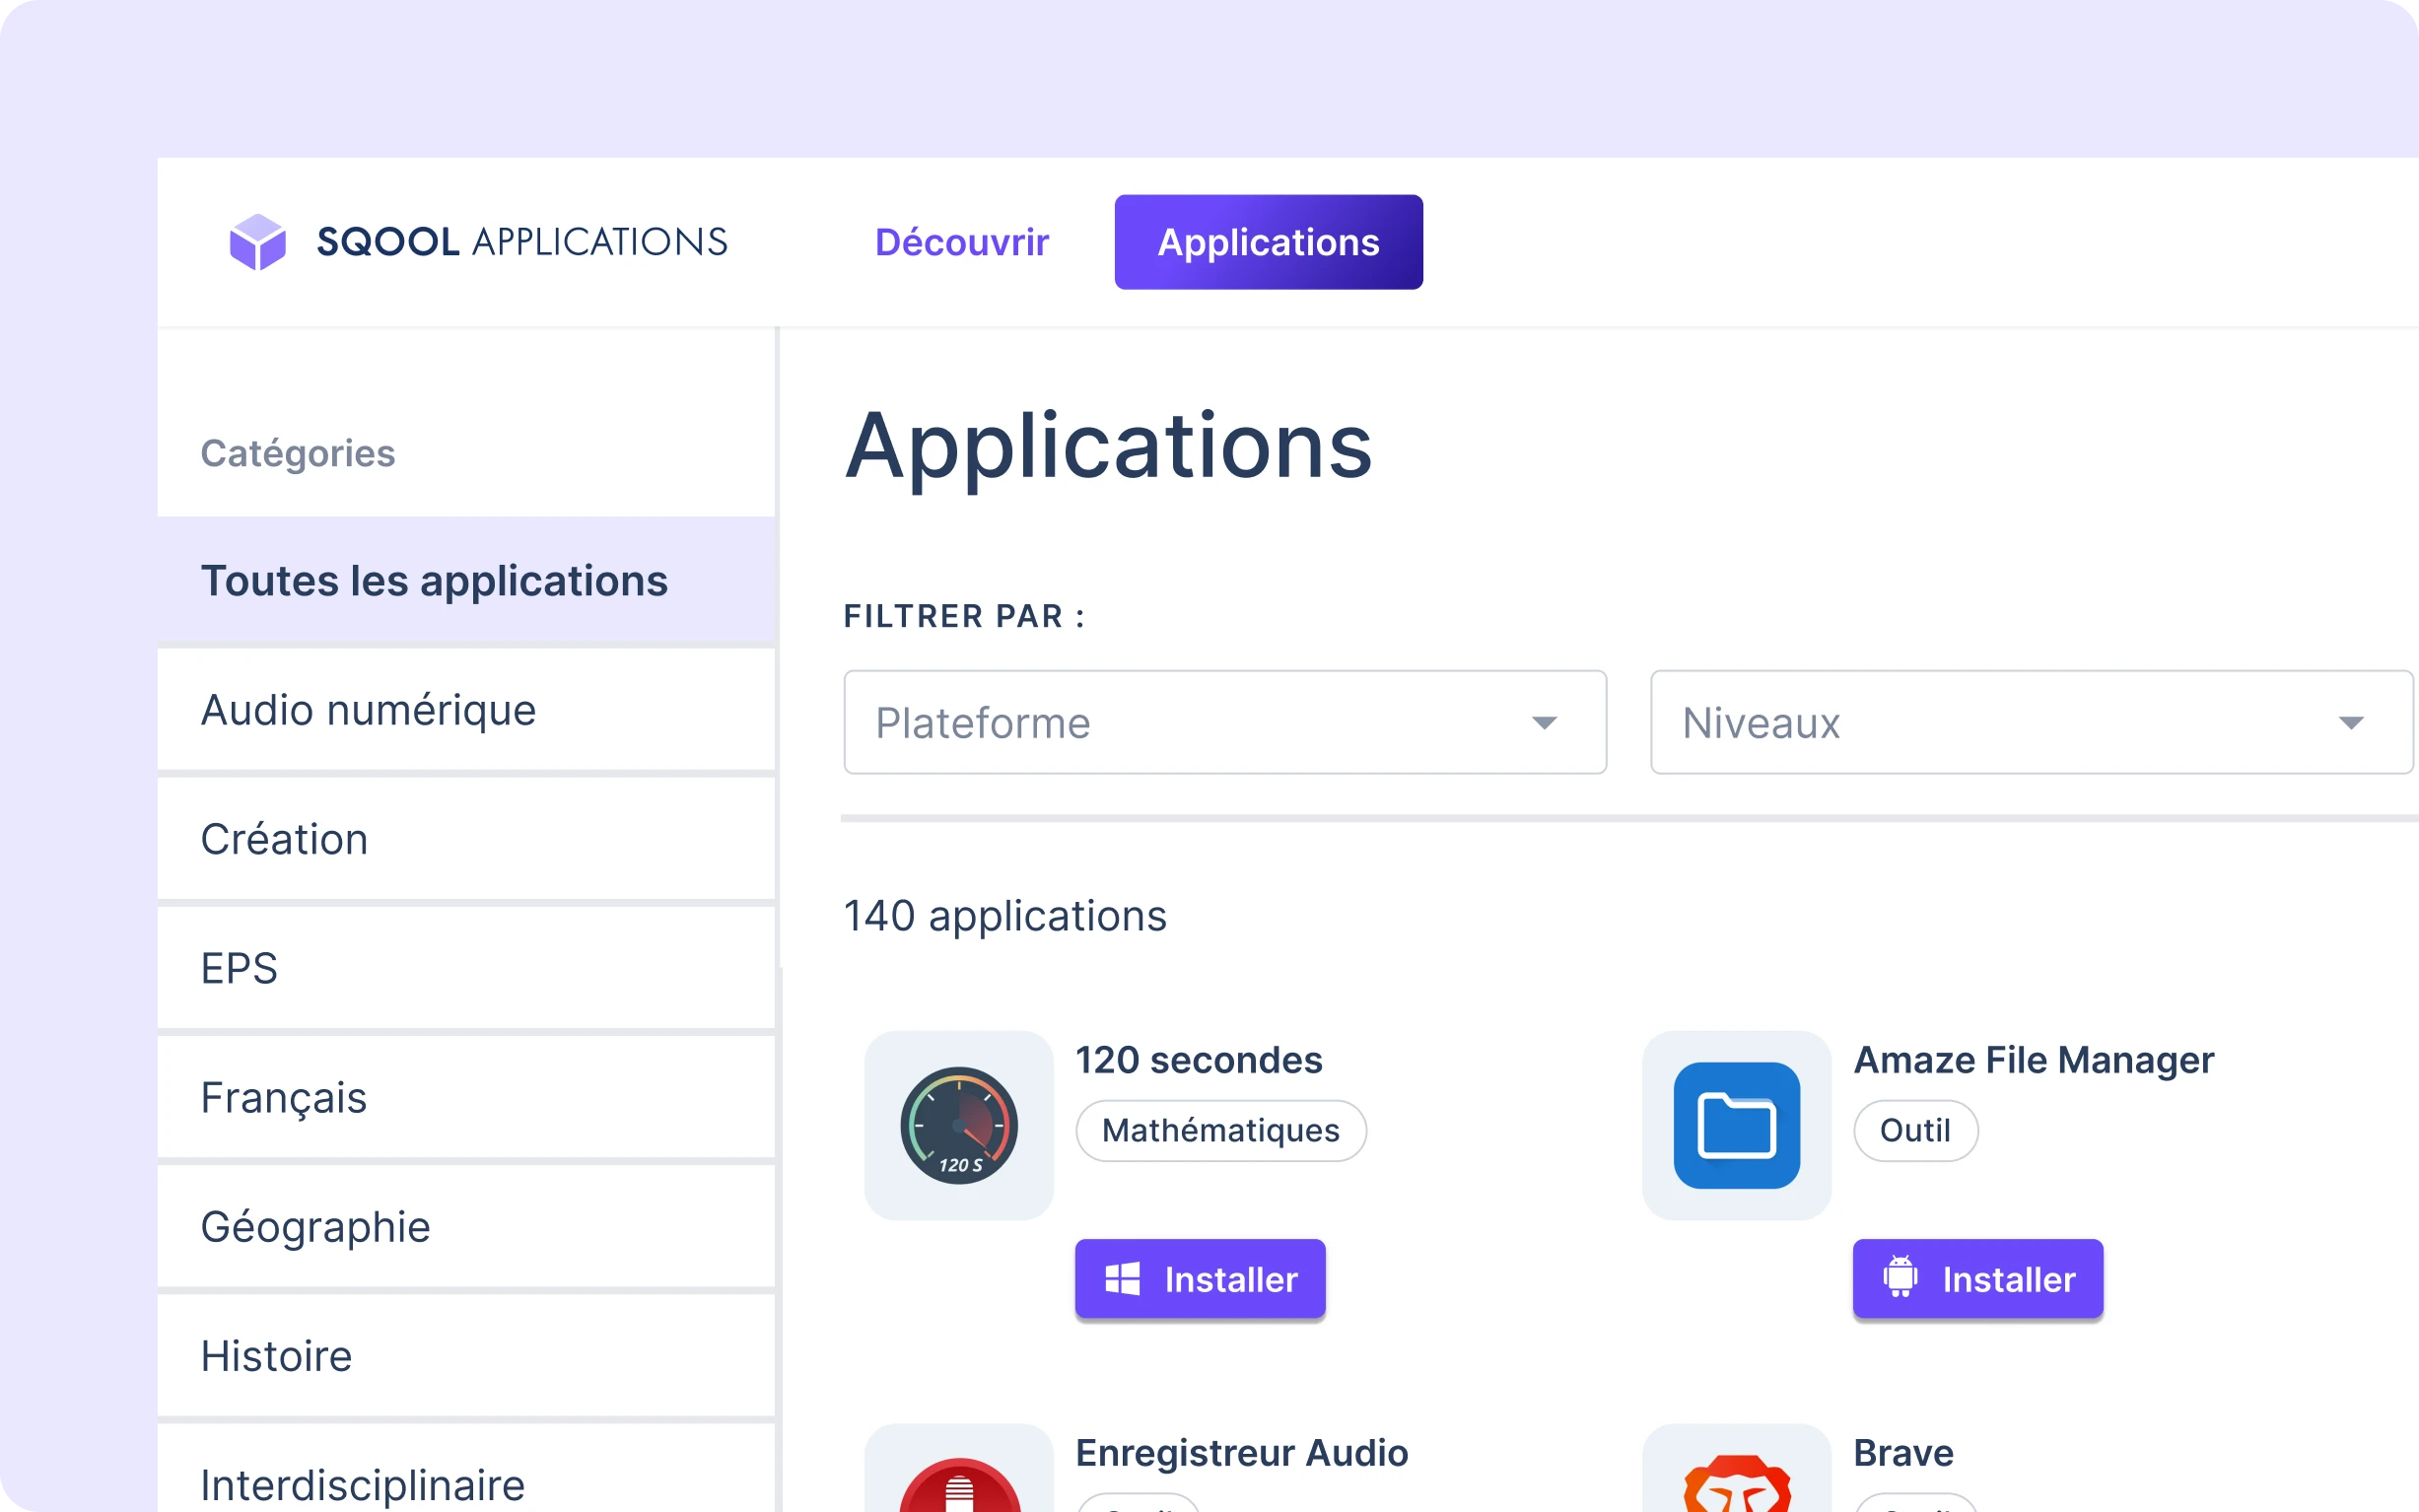
Task: Click the Mathématiques category badge
Action: 1221,1130
